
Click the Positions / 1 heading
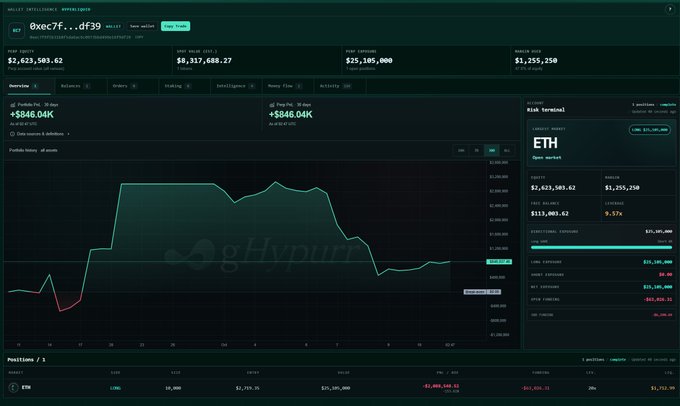click(x=26, y=360)
